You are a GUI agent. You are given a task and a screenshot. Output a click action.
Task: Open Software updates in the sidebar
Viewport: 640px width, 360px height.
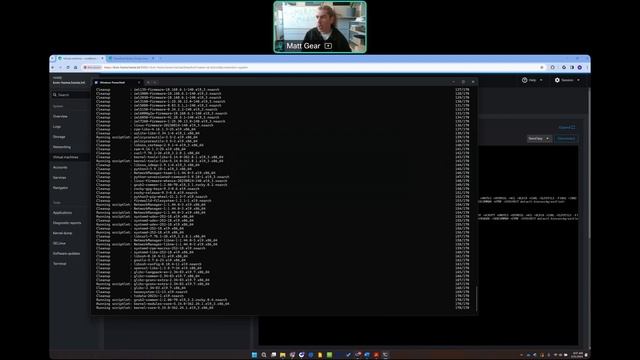(67, 253)
